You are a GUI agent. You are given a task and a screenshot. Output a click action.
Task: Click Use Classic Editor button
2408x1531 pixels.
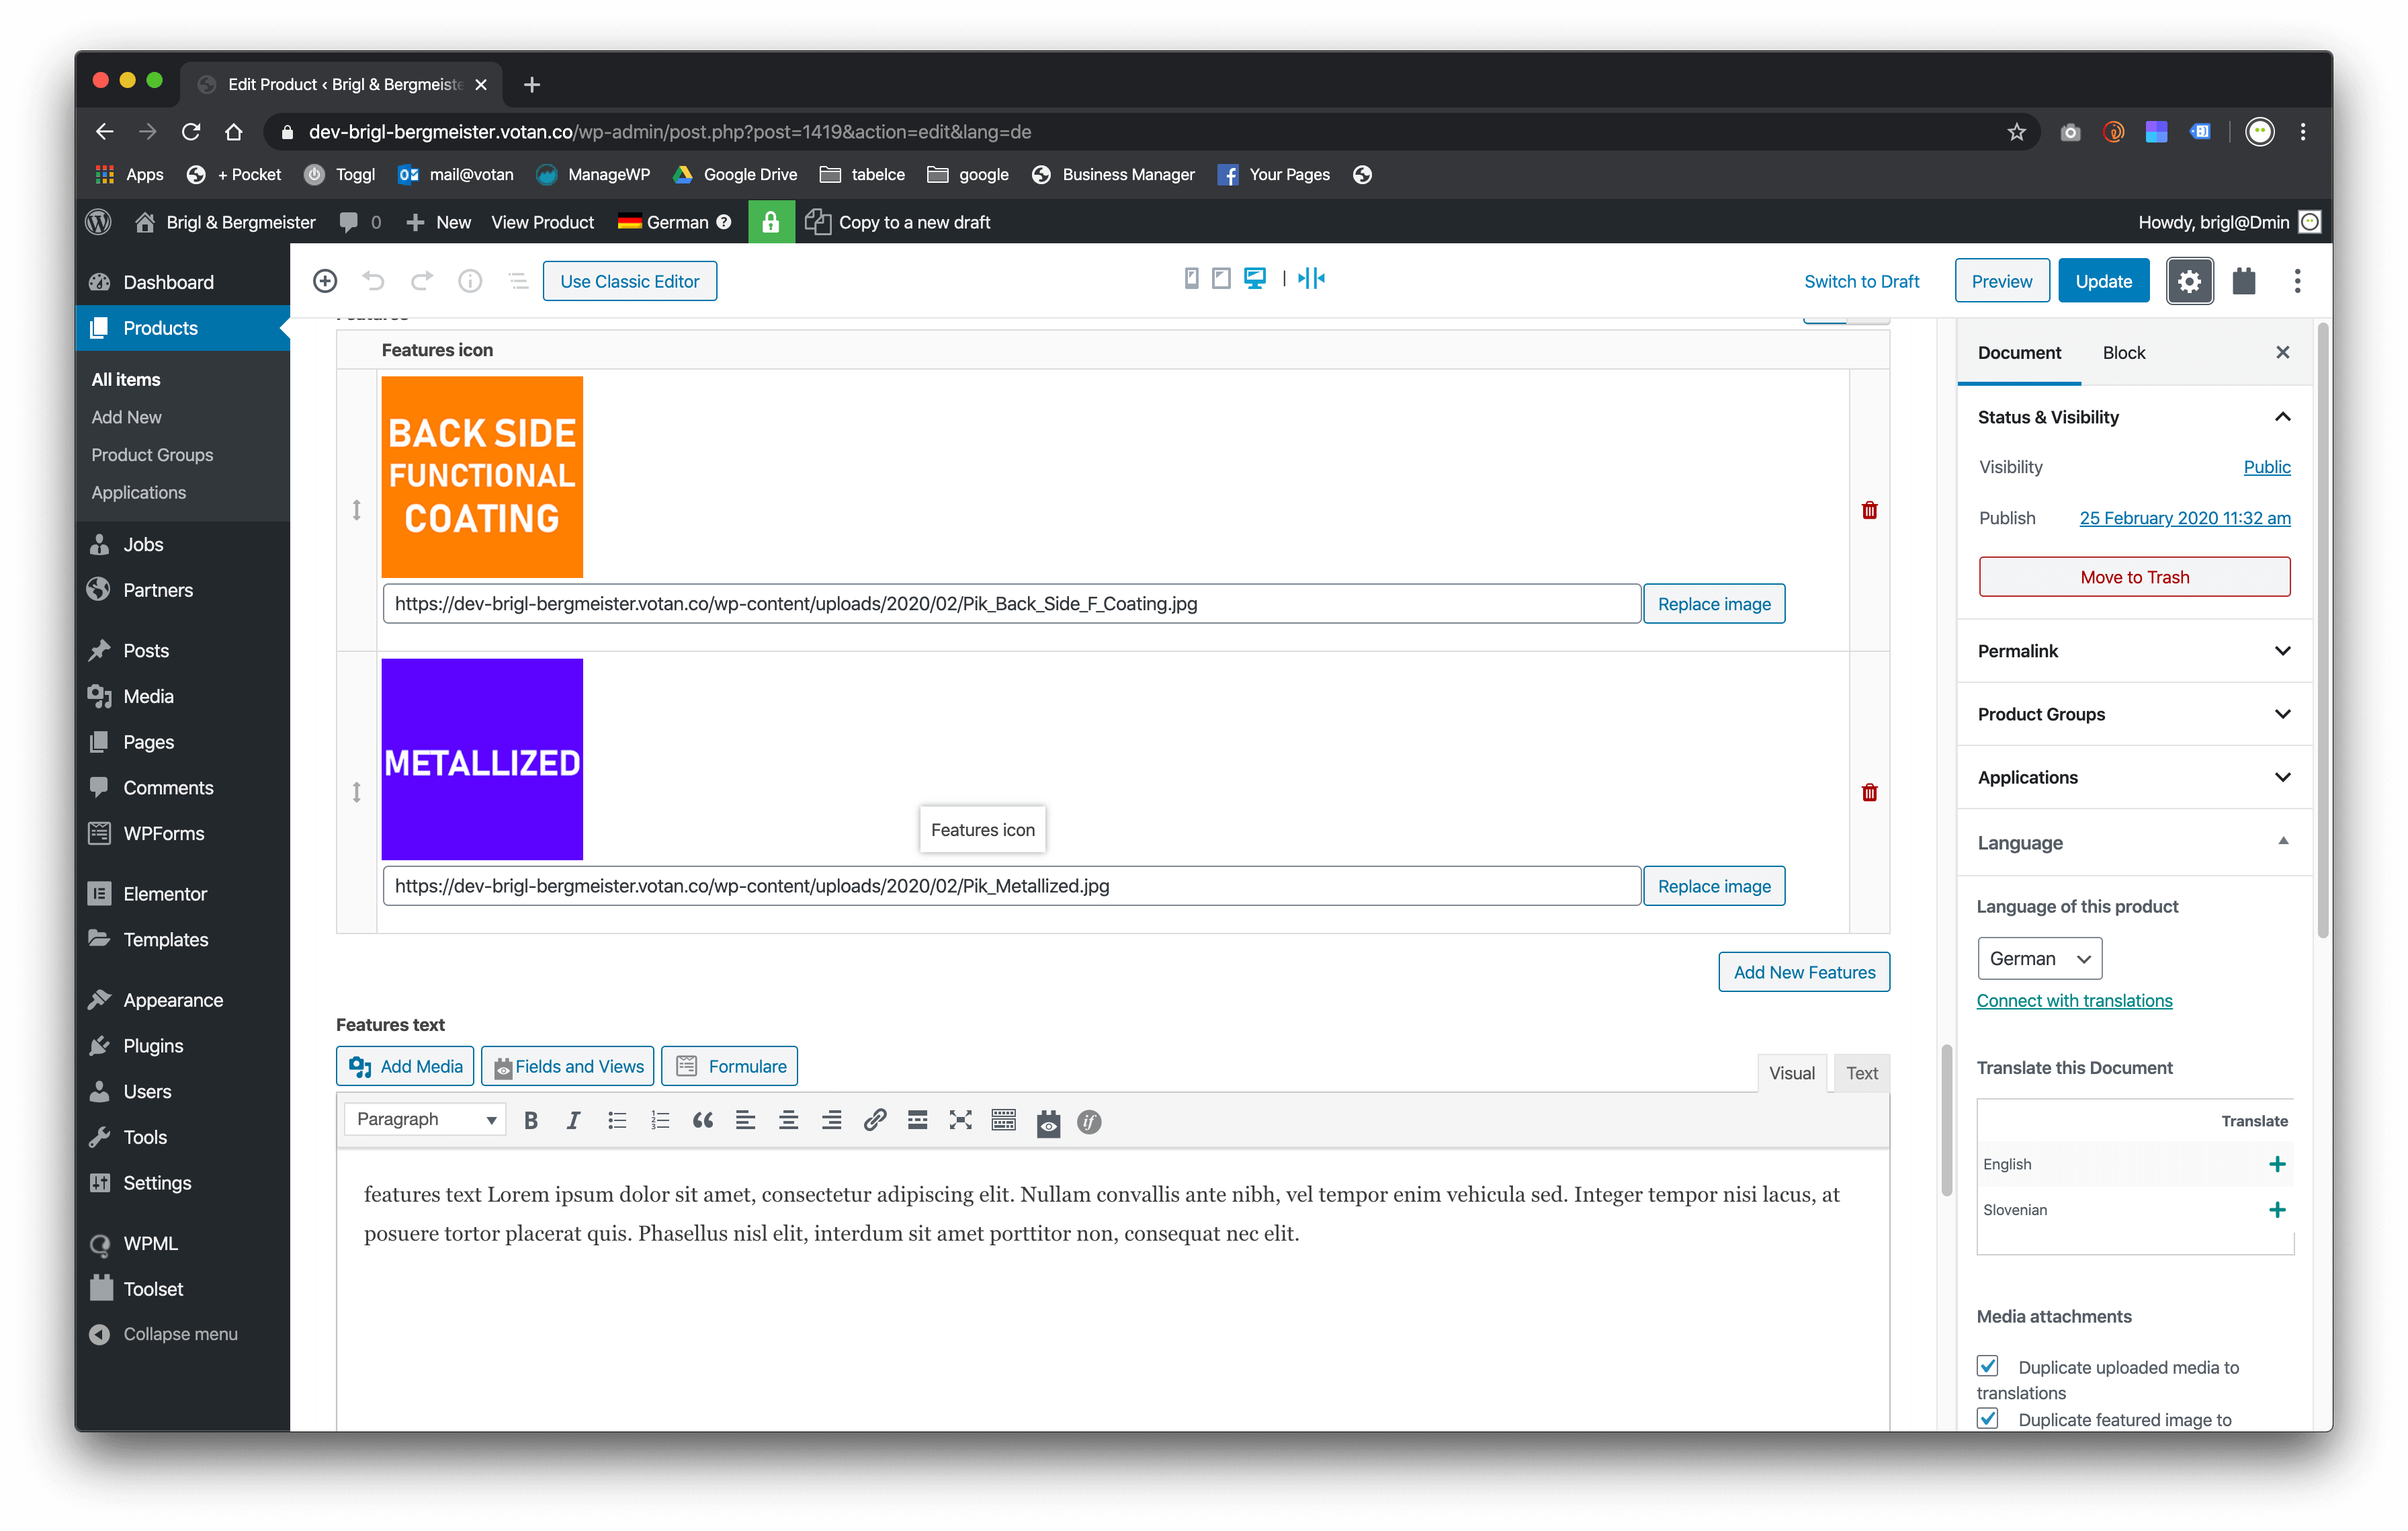pyautogui.click(x=629, y=281)
